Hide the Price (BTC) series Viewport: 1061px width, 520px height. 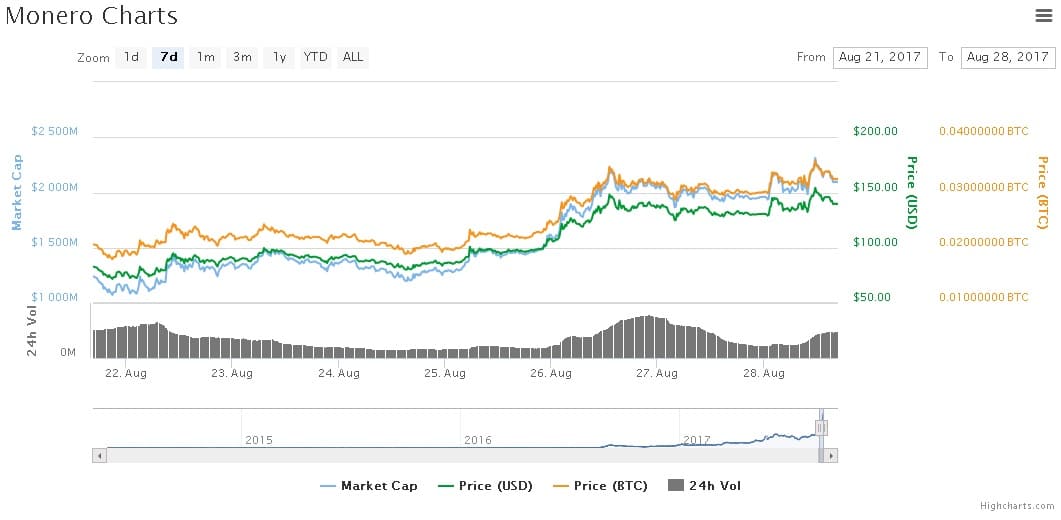tap(600, 486)
